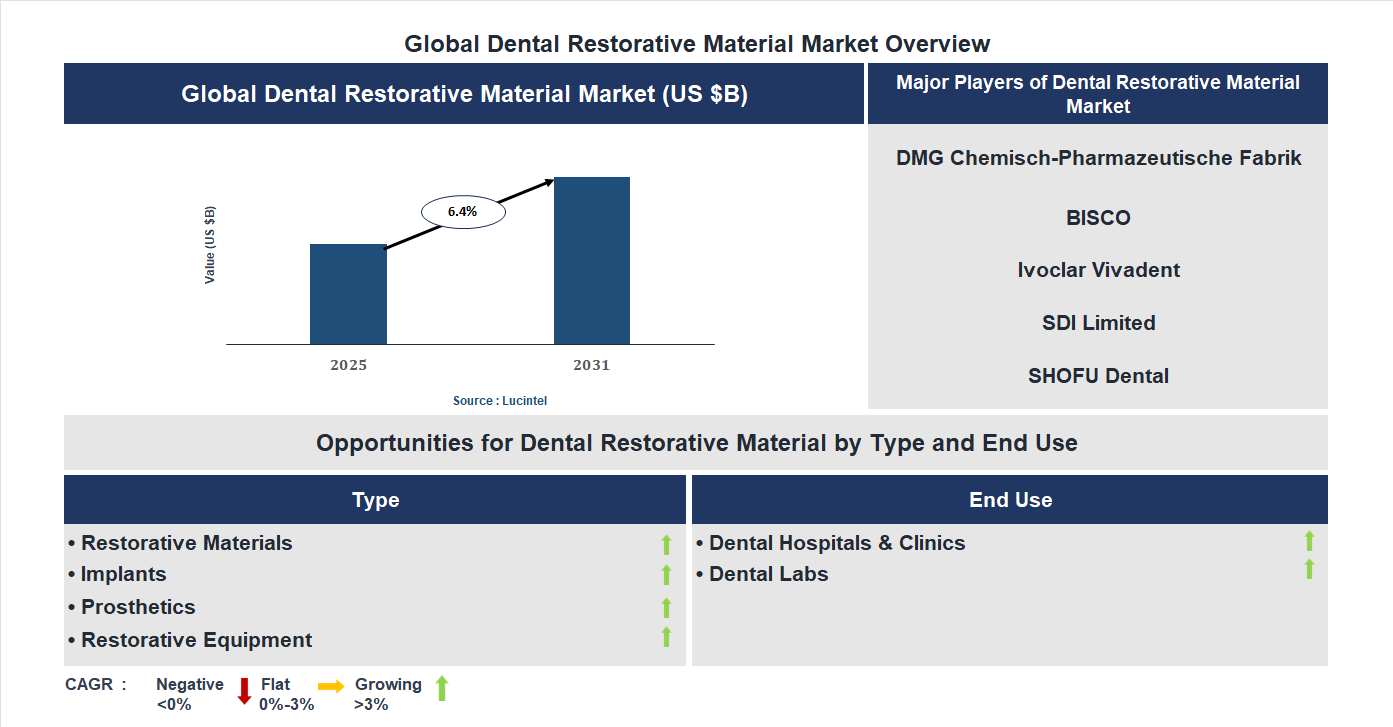Image resolution: width=1393 pixels, height=727 pixels.
Task: Click the red Negative CAGR arrow in legend
Action: pyautogui.click(x=243, y=690)
